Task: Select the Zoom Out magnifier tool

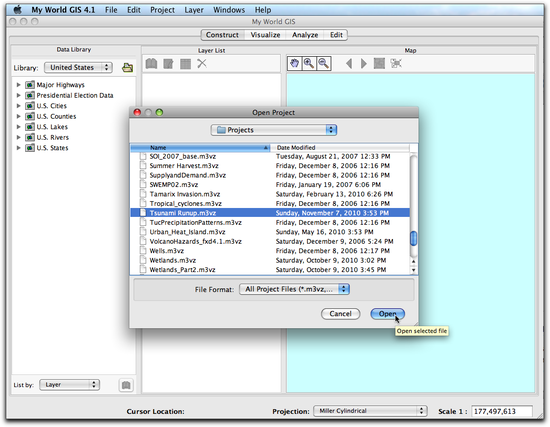Action: [x=323, y=64]
